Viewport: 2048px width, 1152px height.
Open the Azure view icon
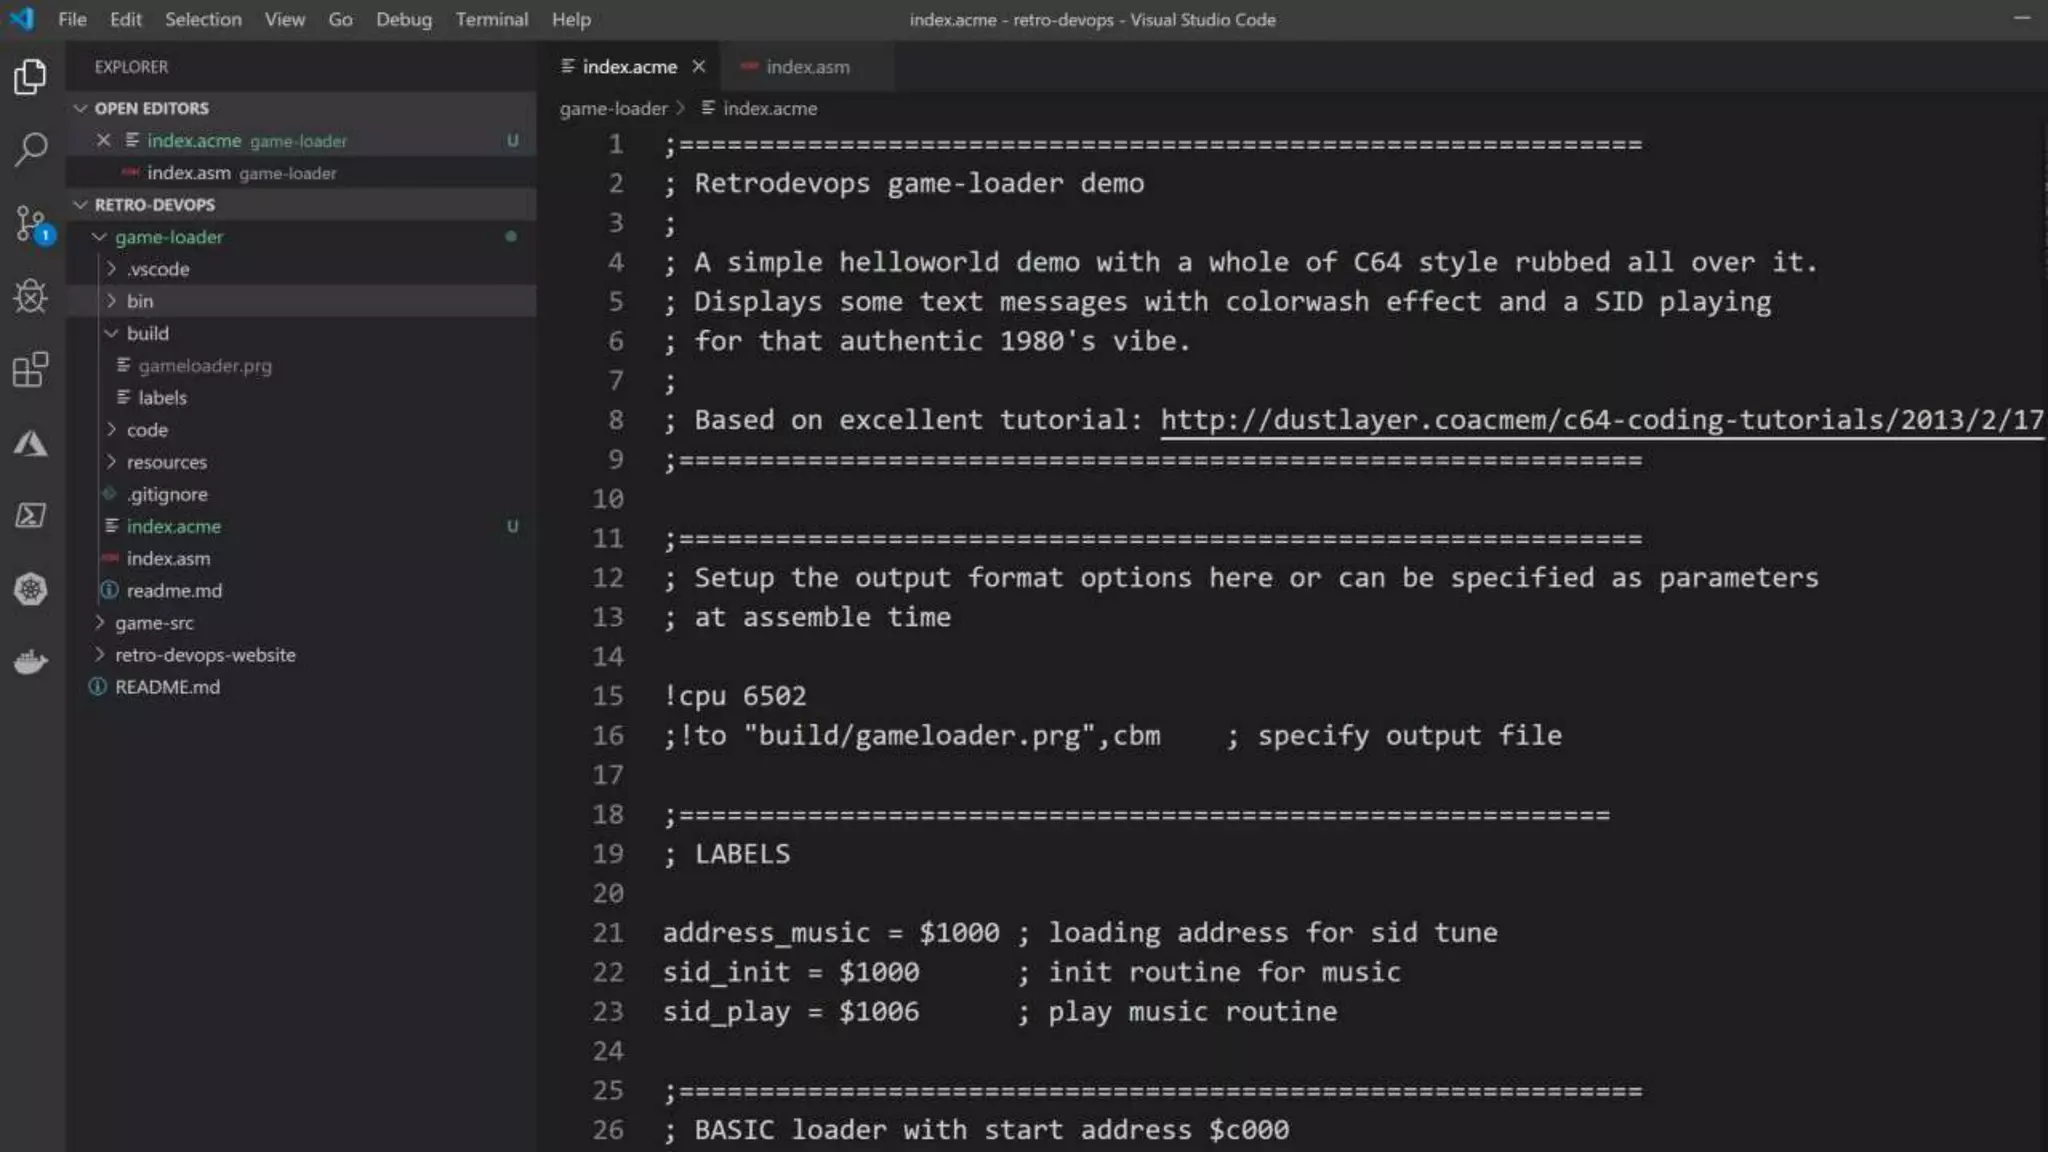coord(31,443)
